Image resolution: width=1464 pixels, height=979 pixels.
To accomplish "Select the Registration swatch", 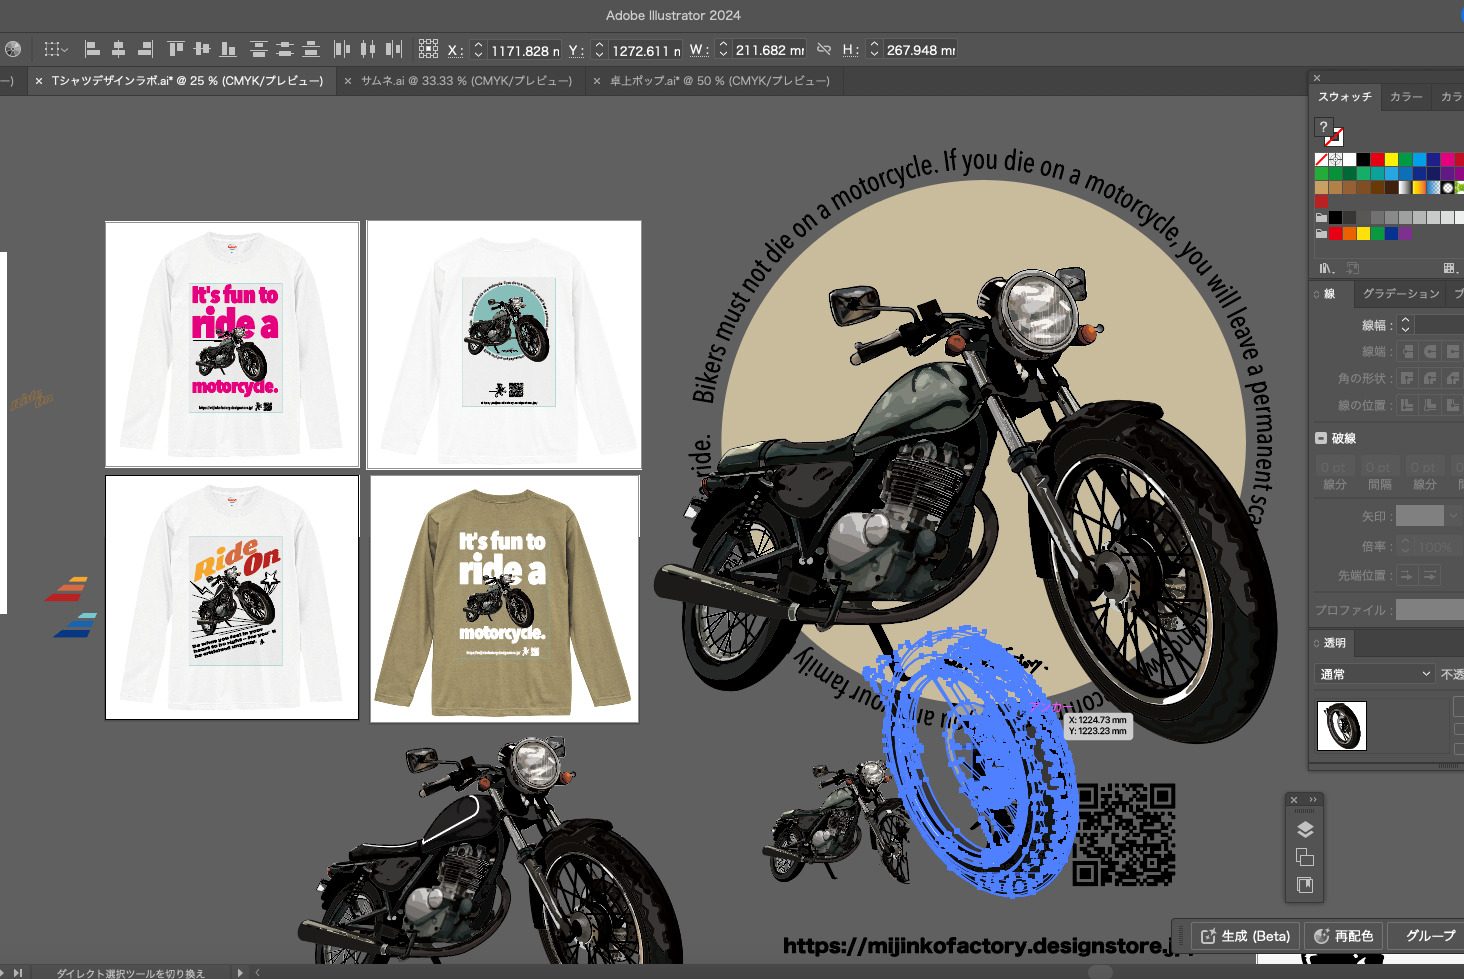I will click(1335, 159).
